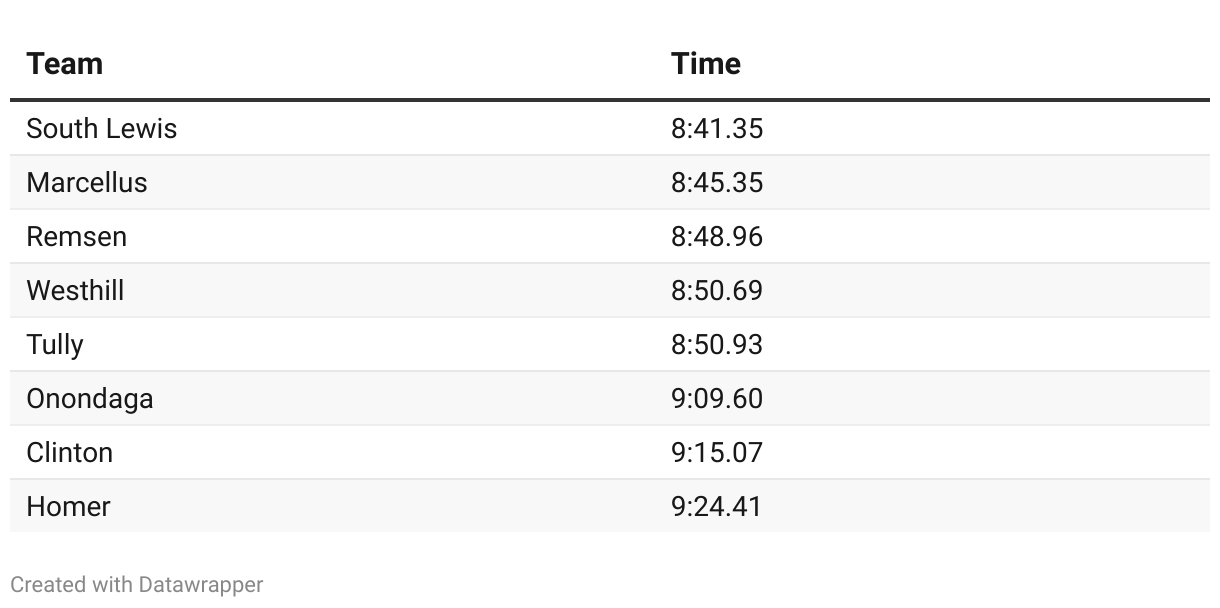Click the Time column header
The image size is (1220, 608).
pyautogui.click(x=706, y=64)
